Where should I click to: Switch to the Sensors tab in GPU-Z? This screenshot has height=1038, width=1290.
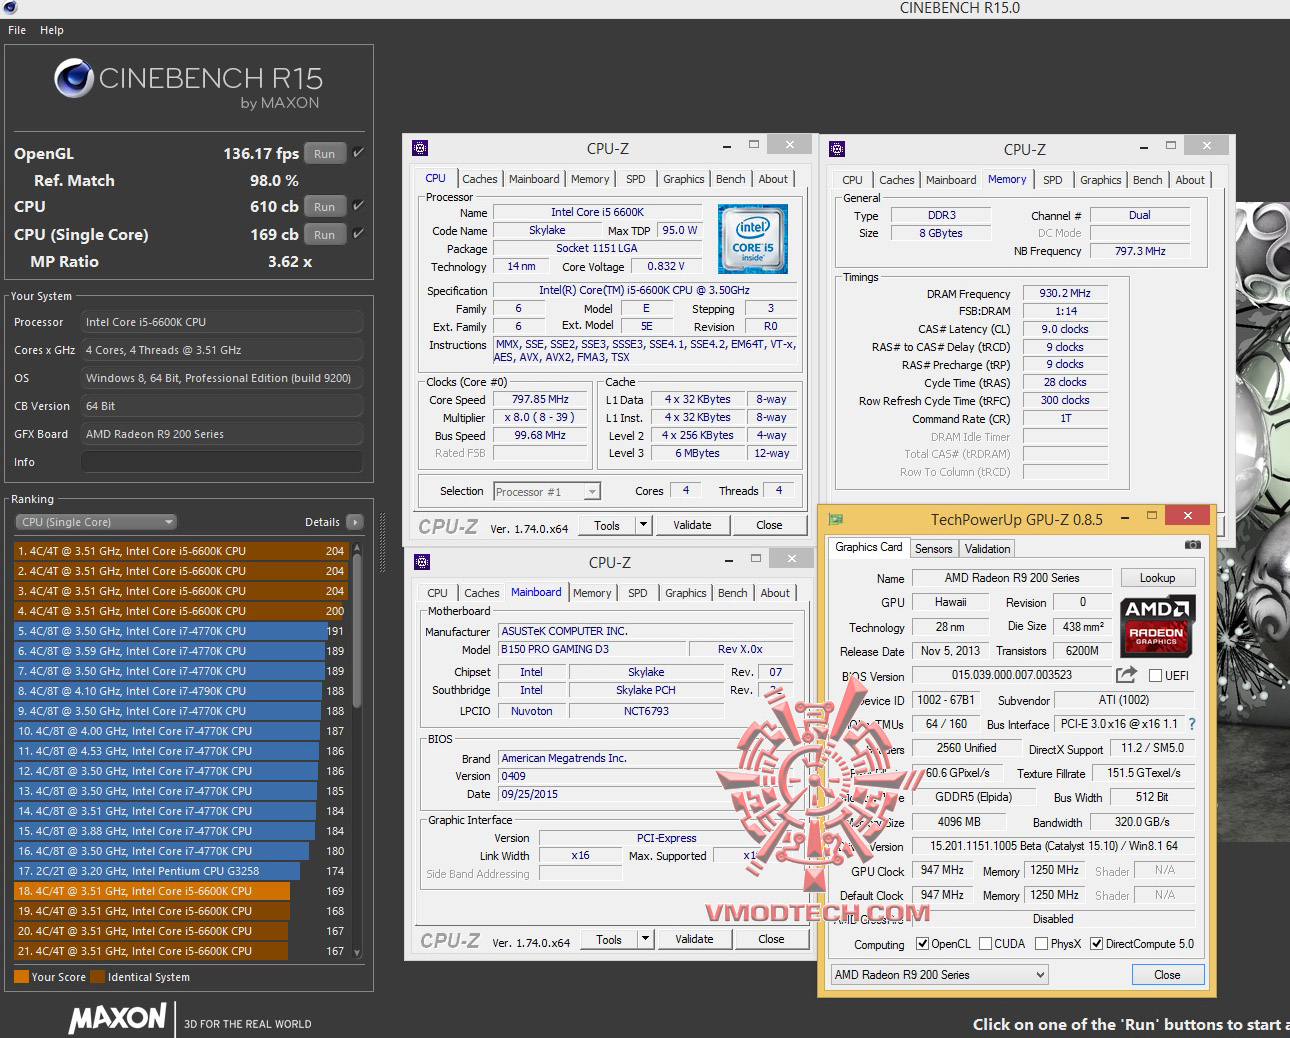click(934, 549)
